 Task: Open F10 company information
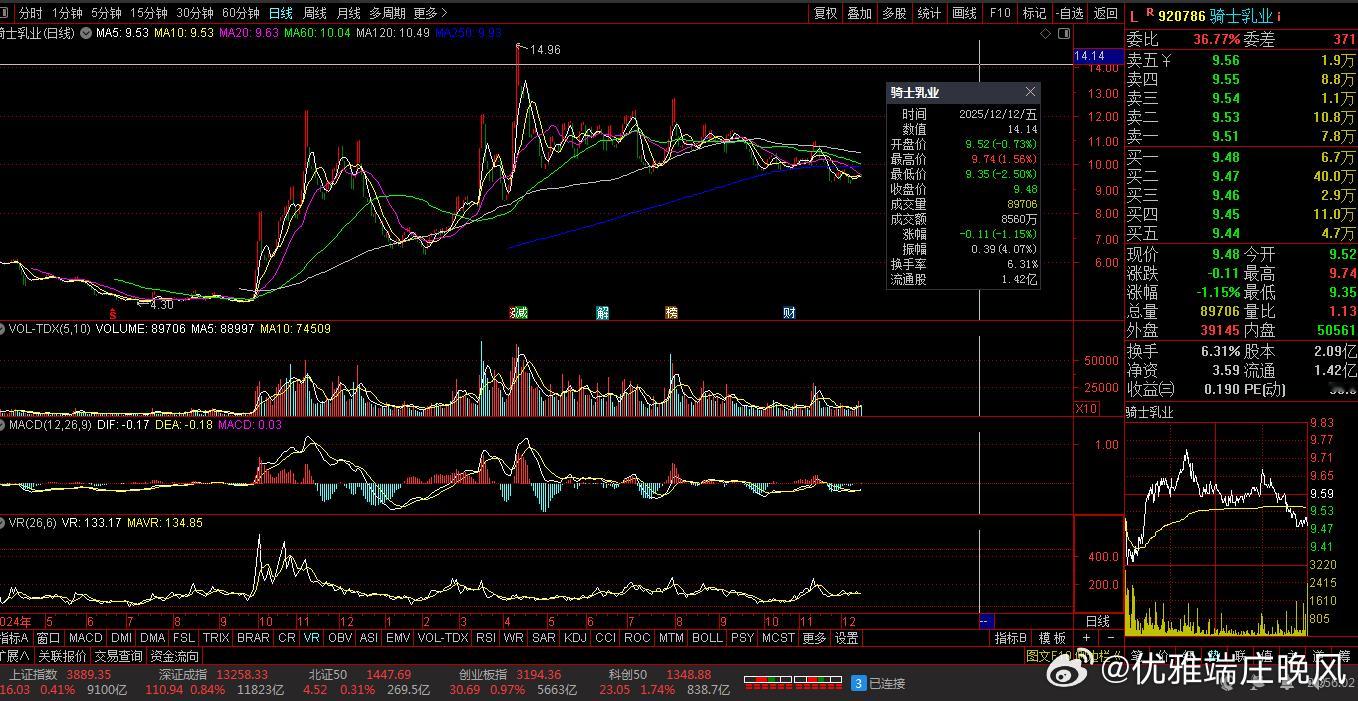click(999, 13)
